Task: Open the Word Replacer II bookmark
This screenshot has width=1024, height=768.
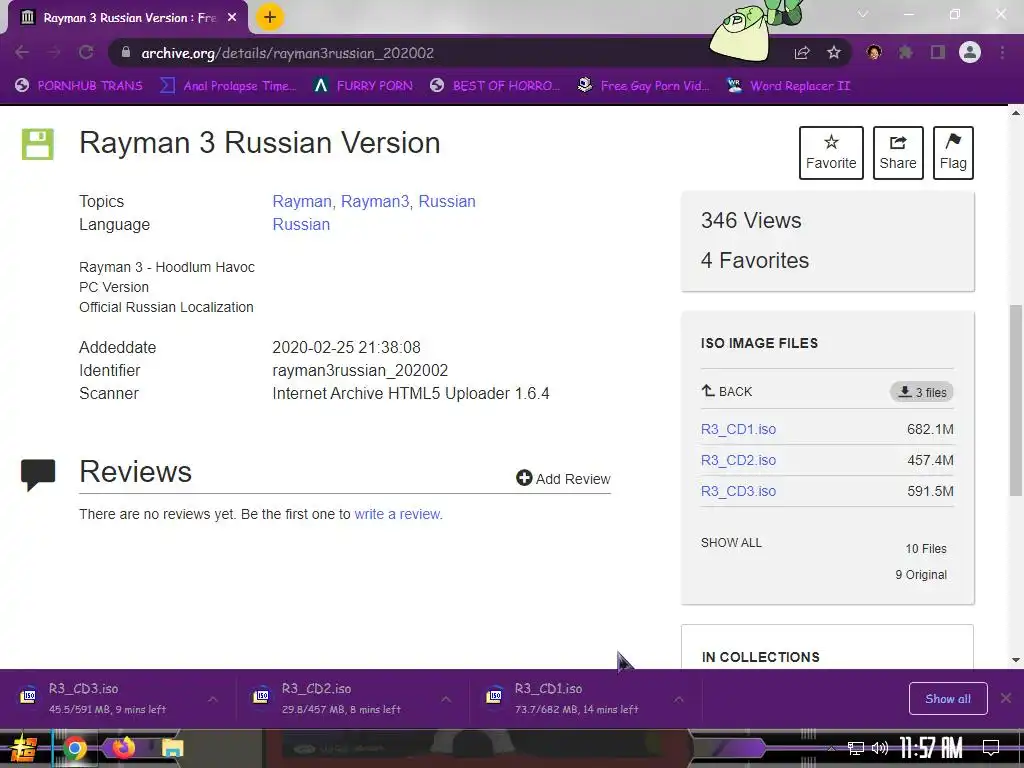Action: pos(788,86)
